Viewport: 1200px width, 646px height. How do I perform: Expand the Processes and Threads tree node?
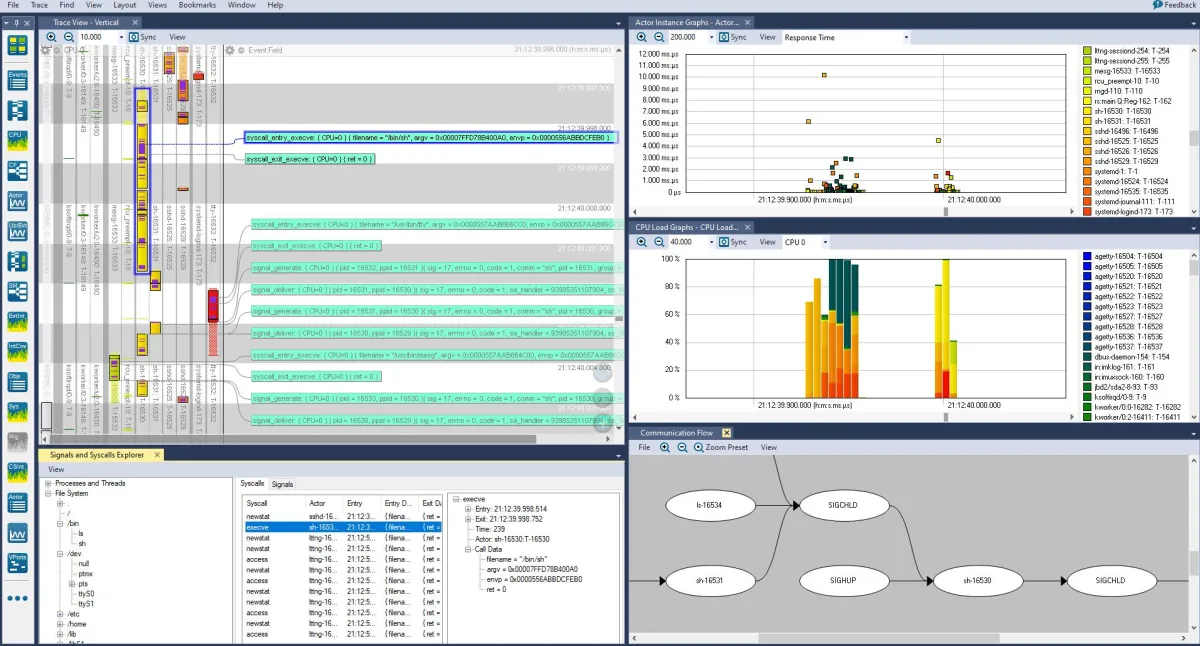coord(48,483)
